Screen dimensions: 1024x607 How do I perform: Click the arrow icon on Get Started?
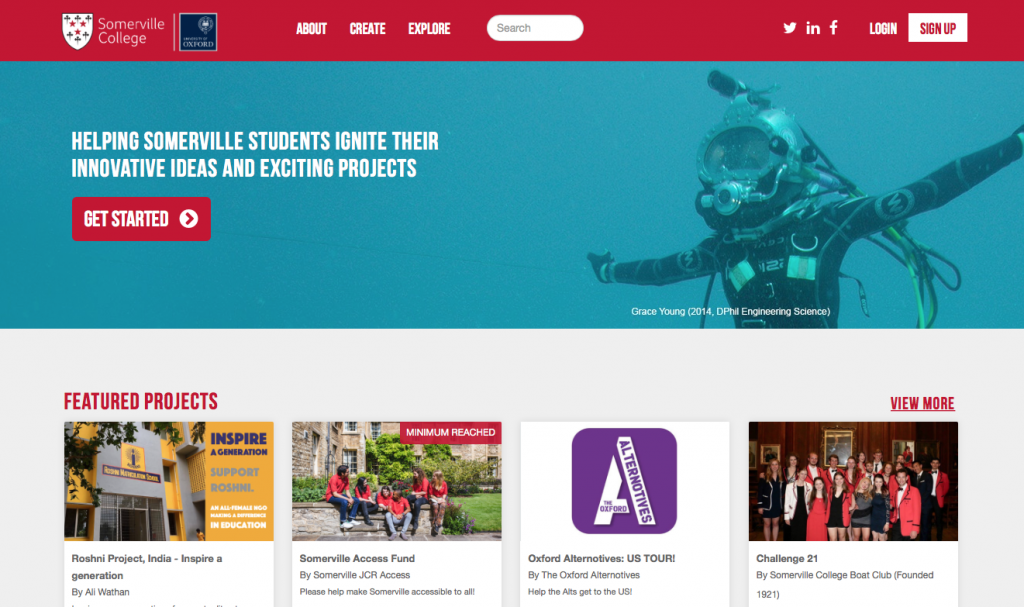(x=189, y=219)
